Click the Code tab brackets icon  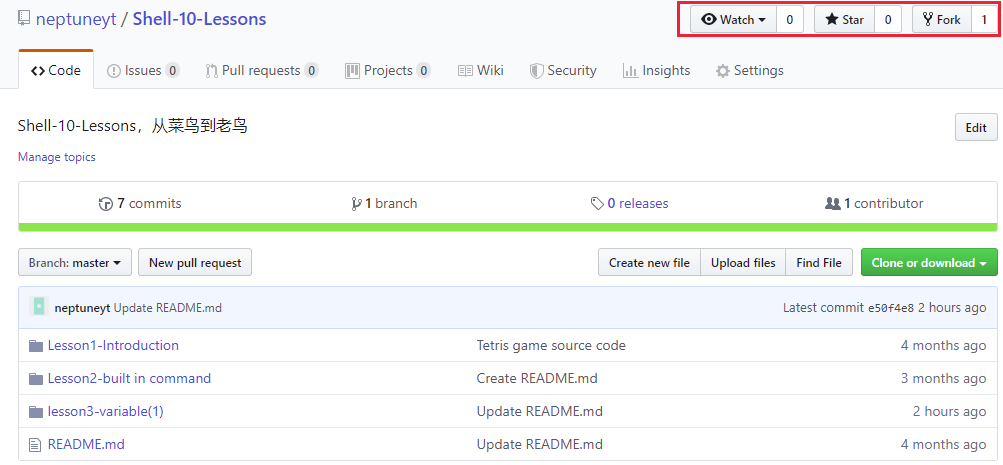tap(38, 71)
